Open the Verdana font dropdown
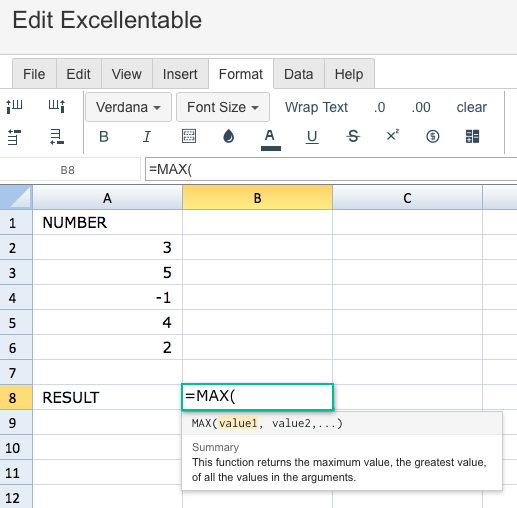Viewport: 517px width, 508px height. click(128, 107)
